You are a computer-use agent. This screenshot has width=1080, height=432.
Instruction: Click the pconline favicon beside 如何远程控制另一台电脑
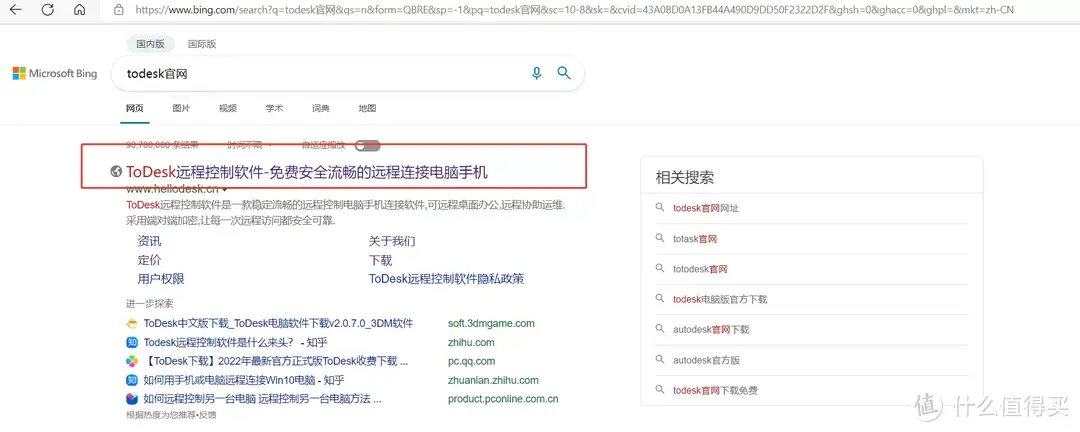pyautogui.click(x=132, y=399)
